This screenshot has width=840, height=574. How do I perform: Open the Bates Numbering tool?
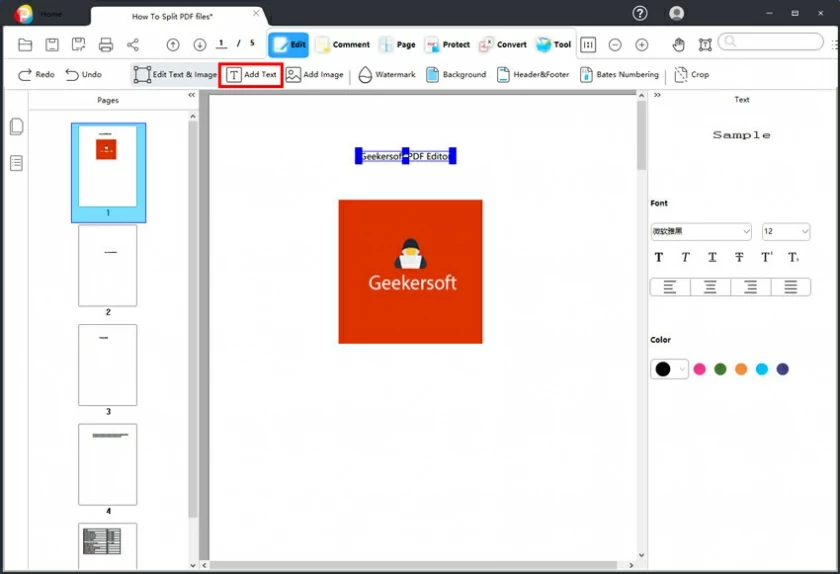click(619, 75)
